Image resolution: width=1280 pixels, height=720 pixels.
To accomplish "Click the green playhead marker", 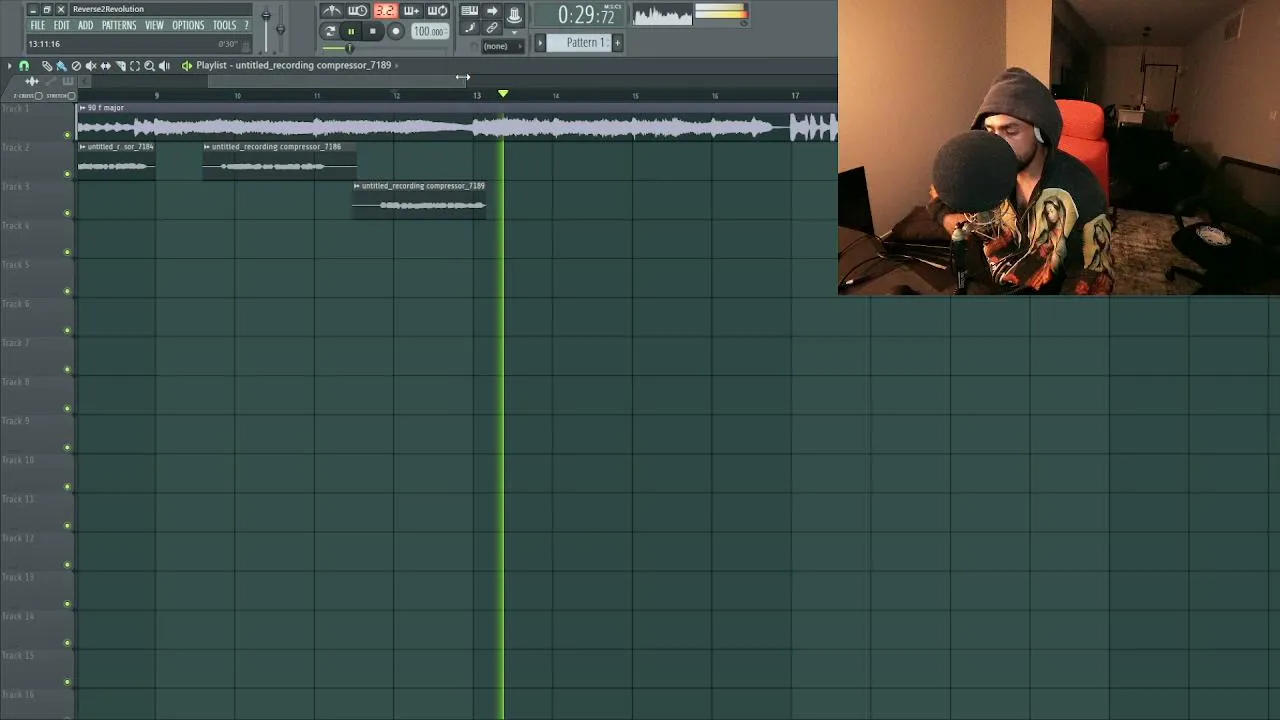I will tap(503, 94).
